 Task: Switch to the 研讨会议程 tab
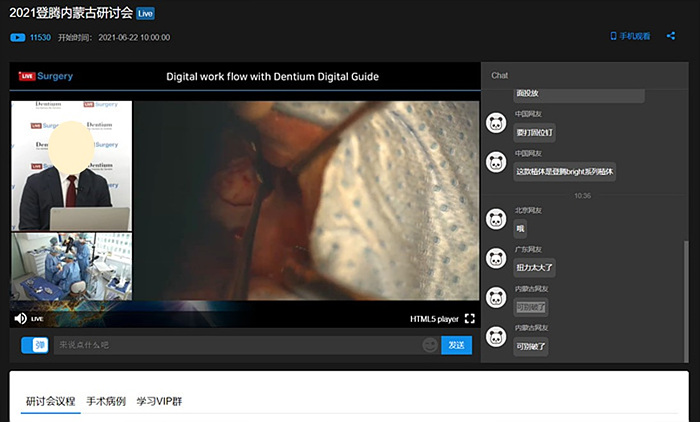[50, 401]
